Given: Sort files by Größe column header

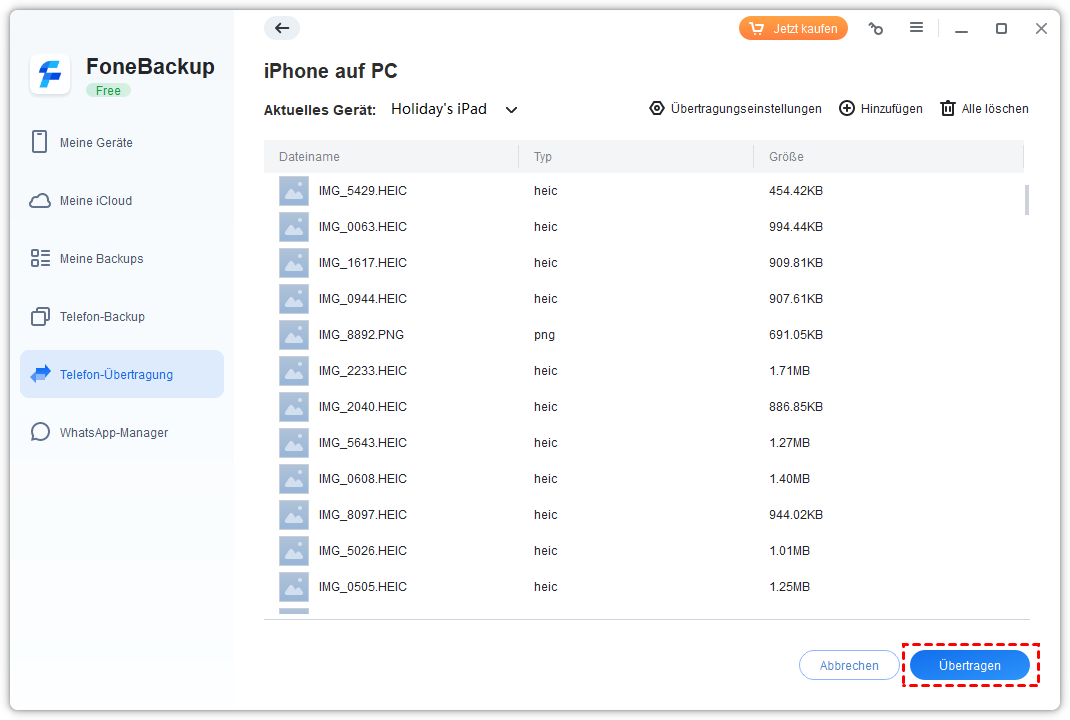Looking at the screenshot, I should point(786,157).
